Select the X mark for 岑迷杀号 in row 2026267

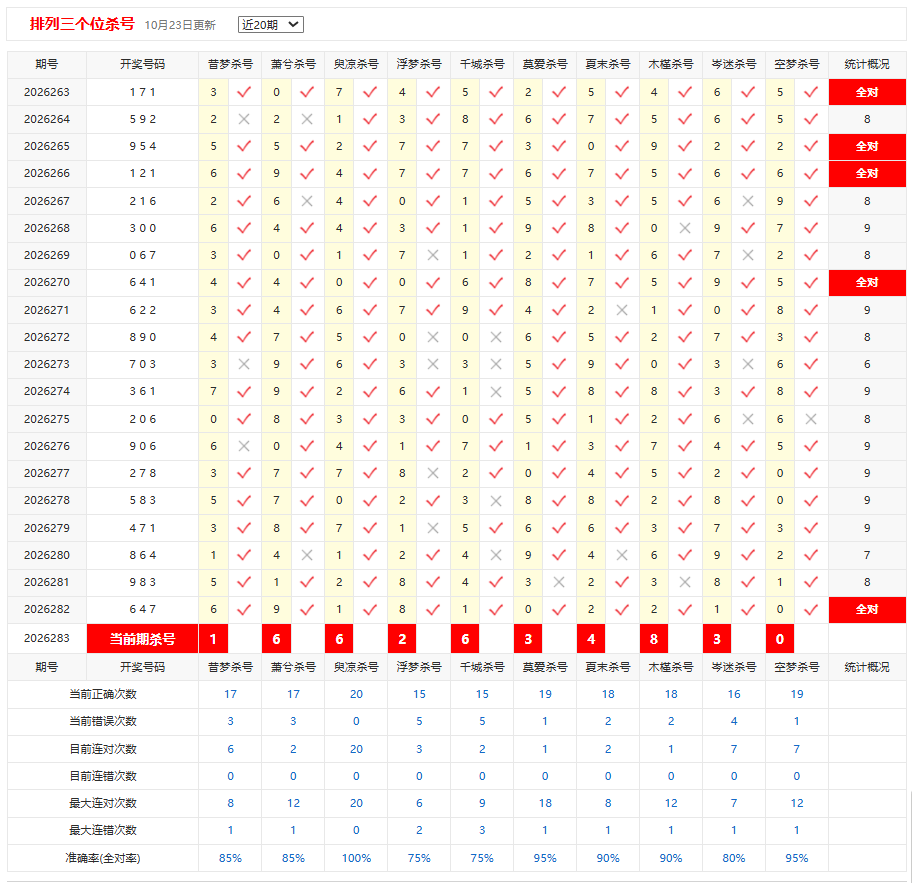[748, 201]
